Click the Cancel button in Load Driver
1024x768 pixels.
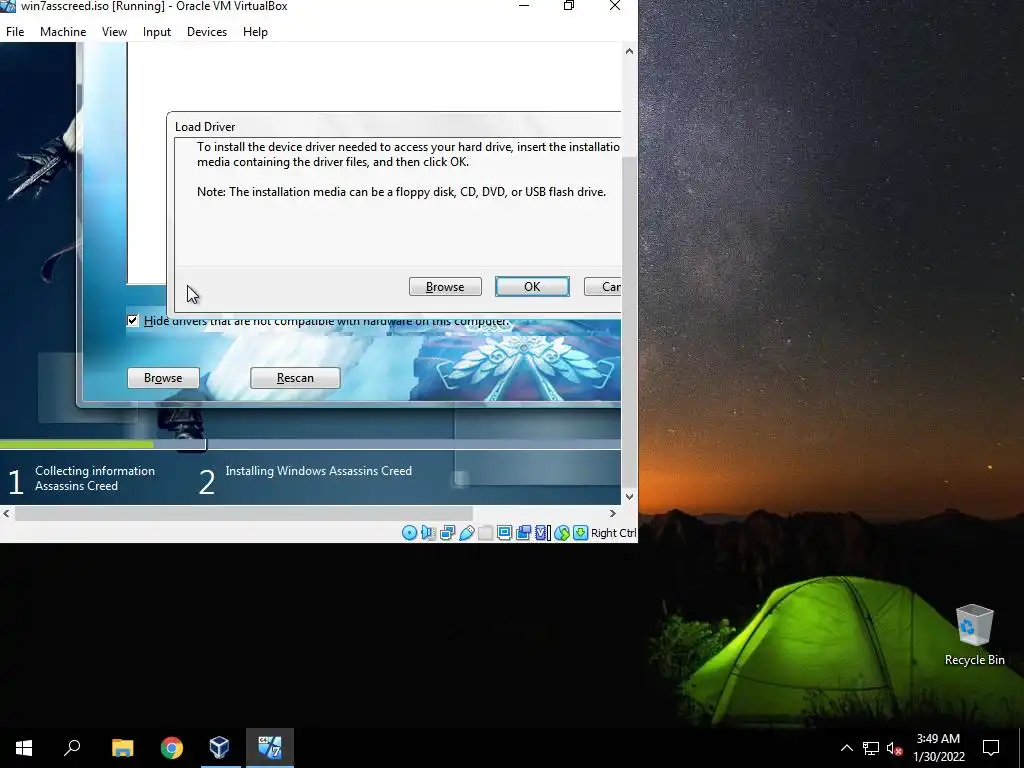[603, 287]
